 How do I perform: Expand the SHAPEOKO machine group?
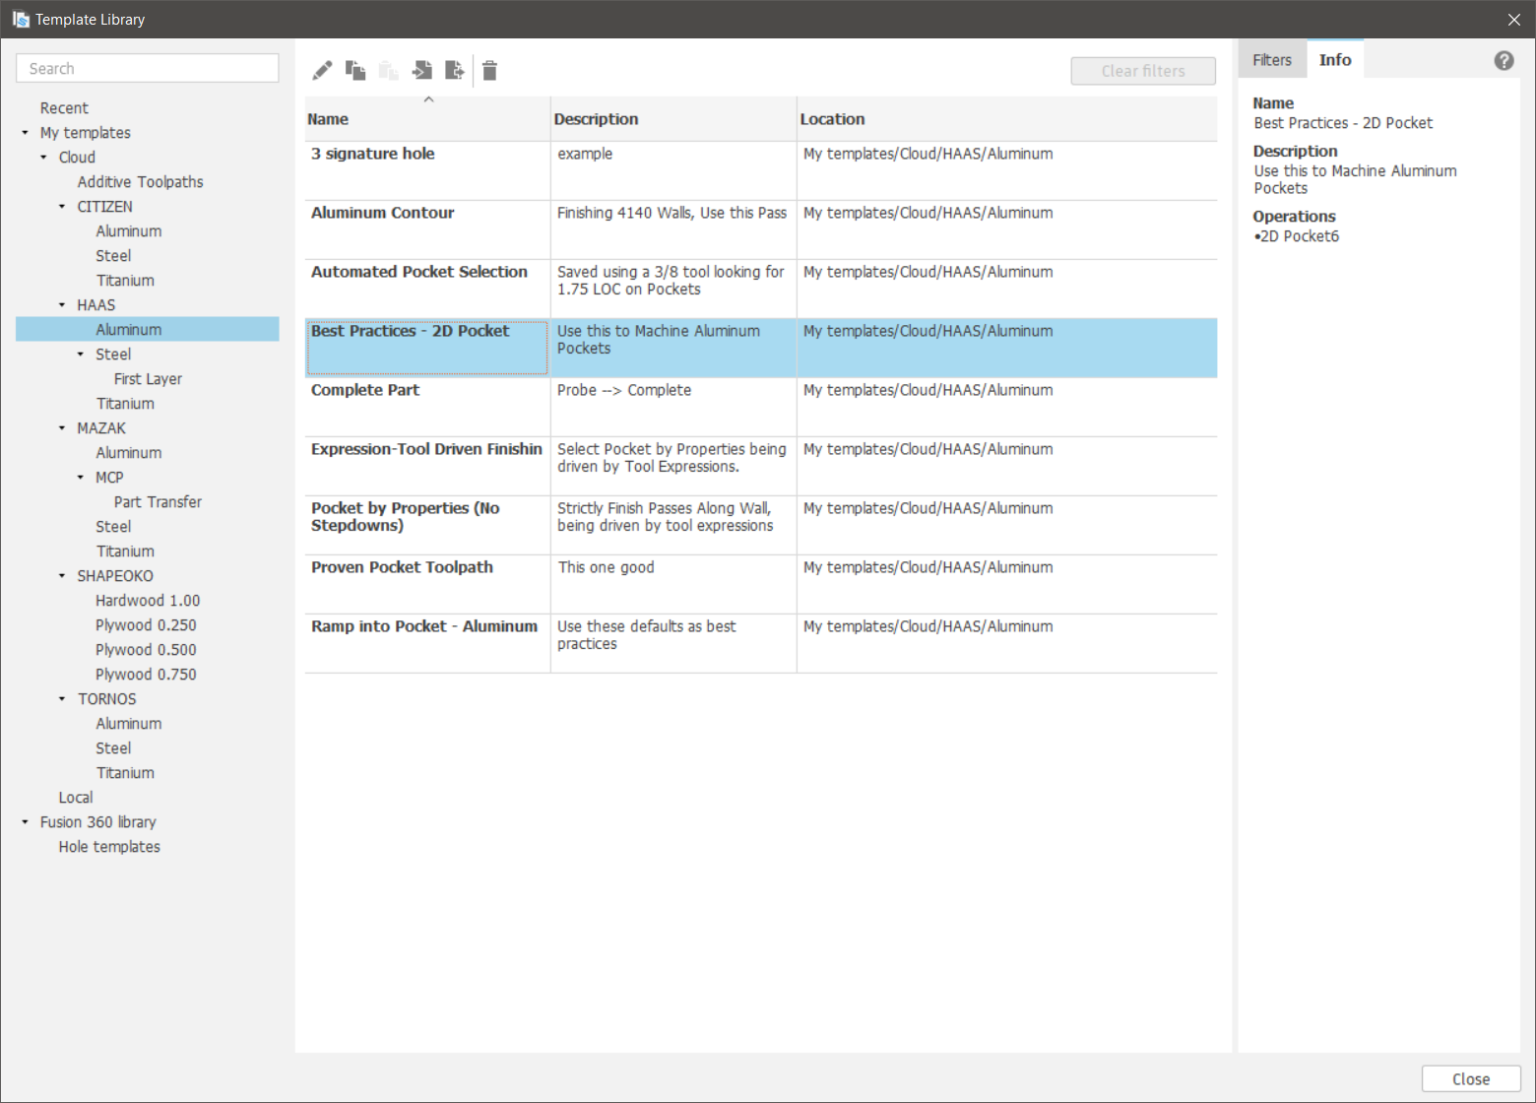tap(60, 575)
